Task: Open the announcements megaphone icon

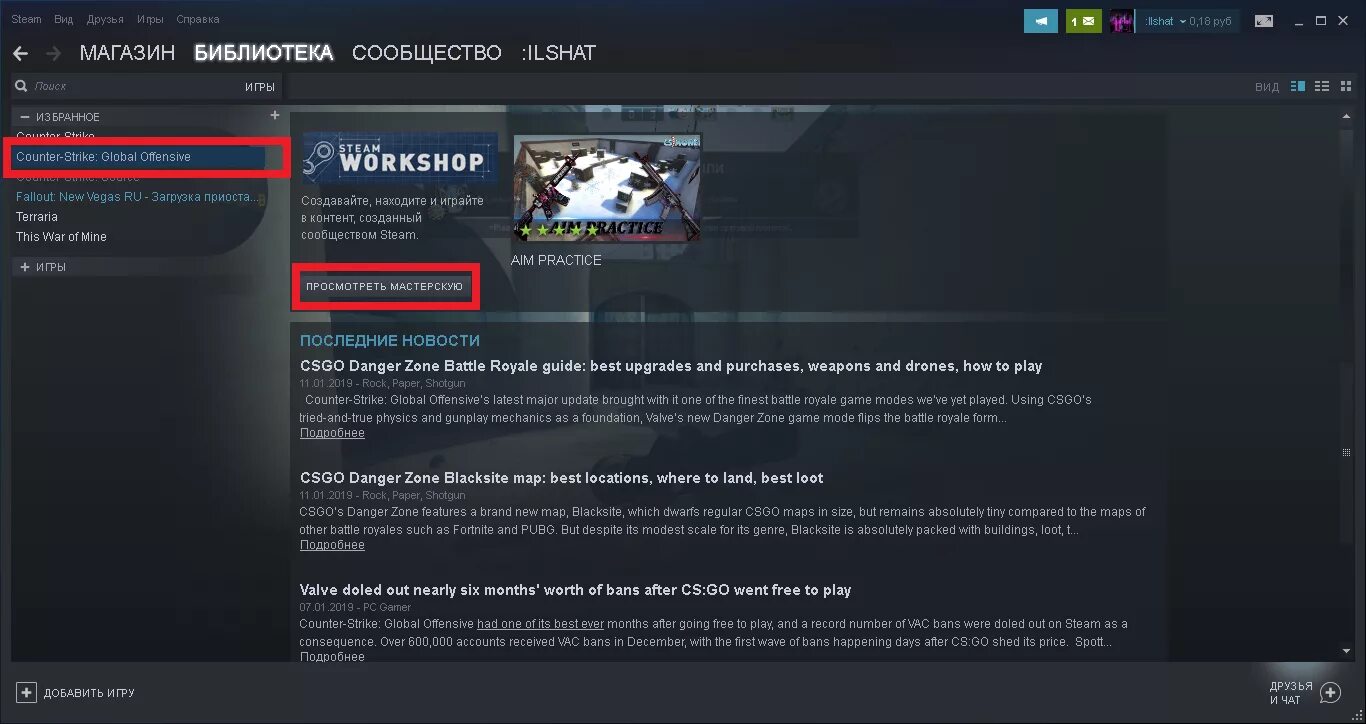Action: tap(1040, 21)
